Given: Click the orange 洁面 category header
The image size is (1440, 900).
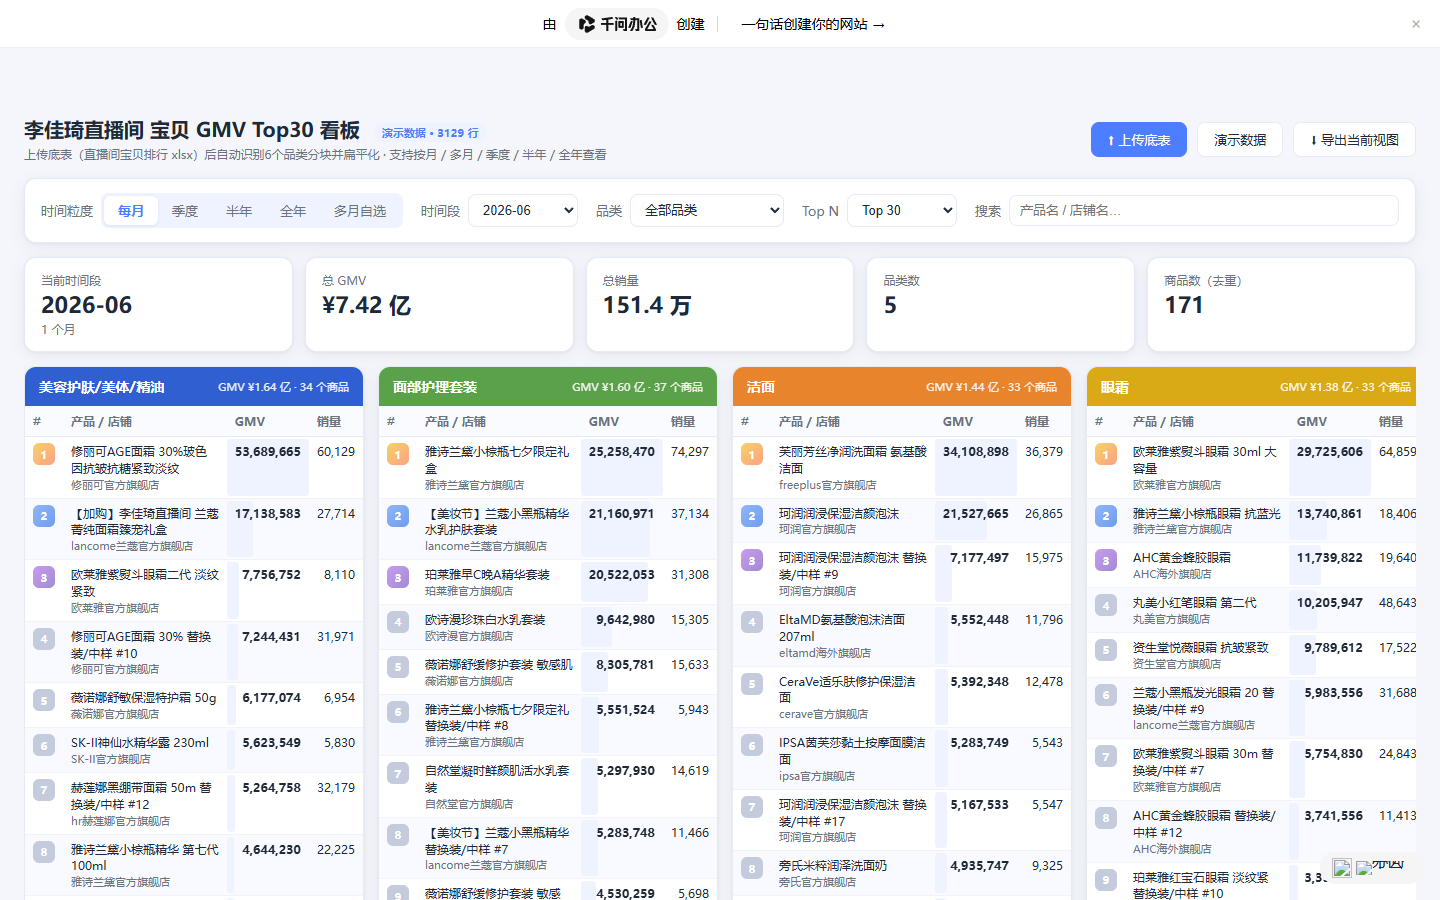Looking at the screenshot, I should click(902, 387).
